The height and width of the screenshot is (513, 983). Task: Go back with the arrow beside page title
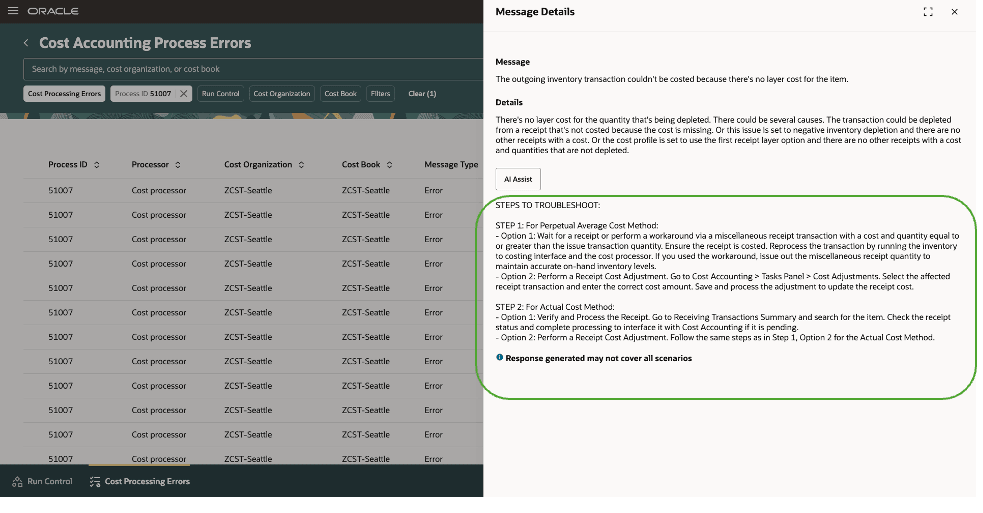coord(26,43)
